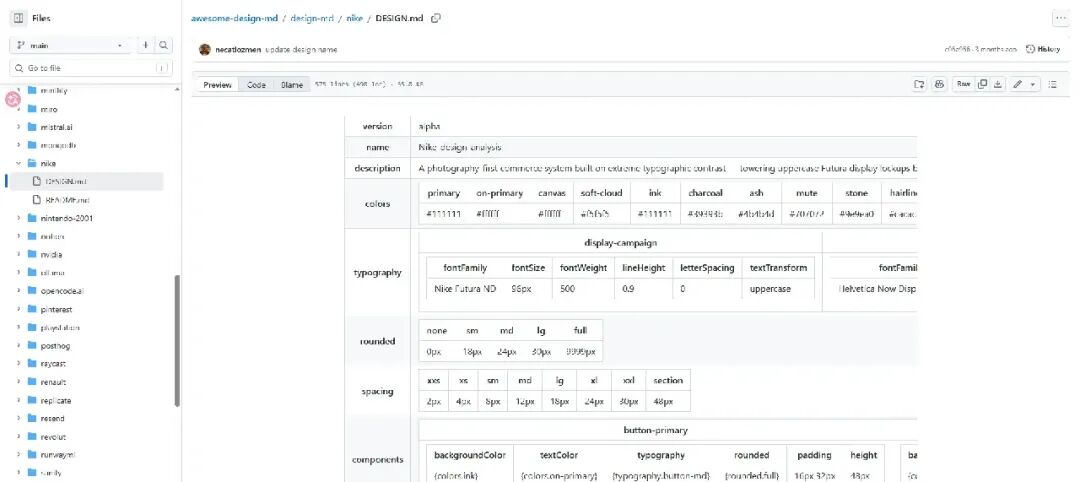
Task: Open the more options ellipsis menu
Action: click(1061, 19)
